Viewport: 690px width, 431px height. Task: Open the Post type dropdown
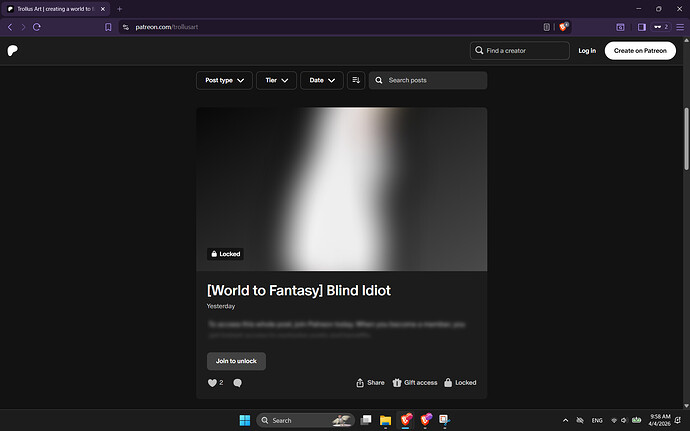tap(224, 80)
